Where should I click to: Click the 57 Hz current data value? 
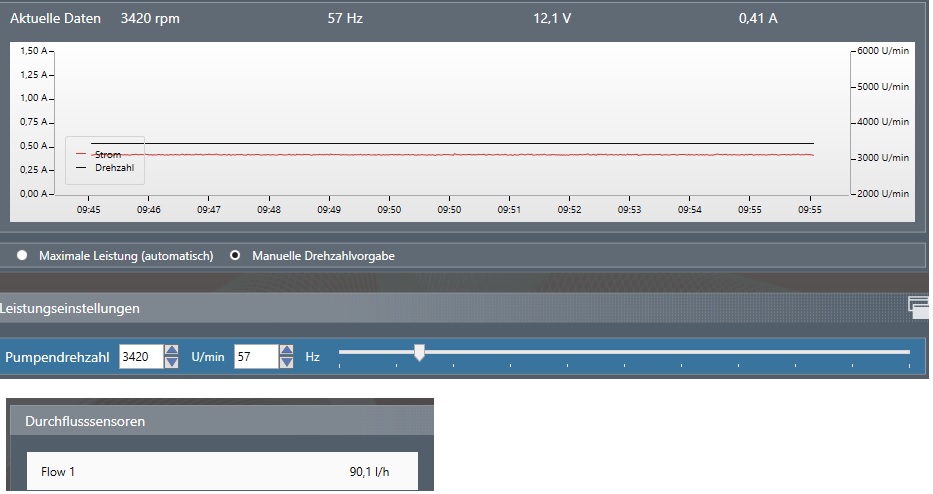tap(345, 18)
